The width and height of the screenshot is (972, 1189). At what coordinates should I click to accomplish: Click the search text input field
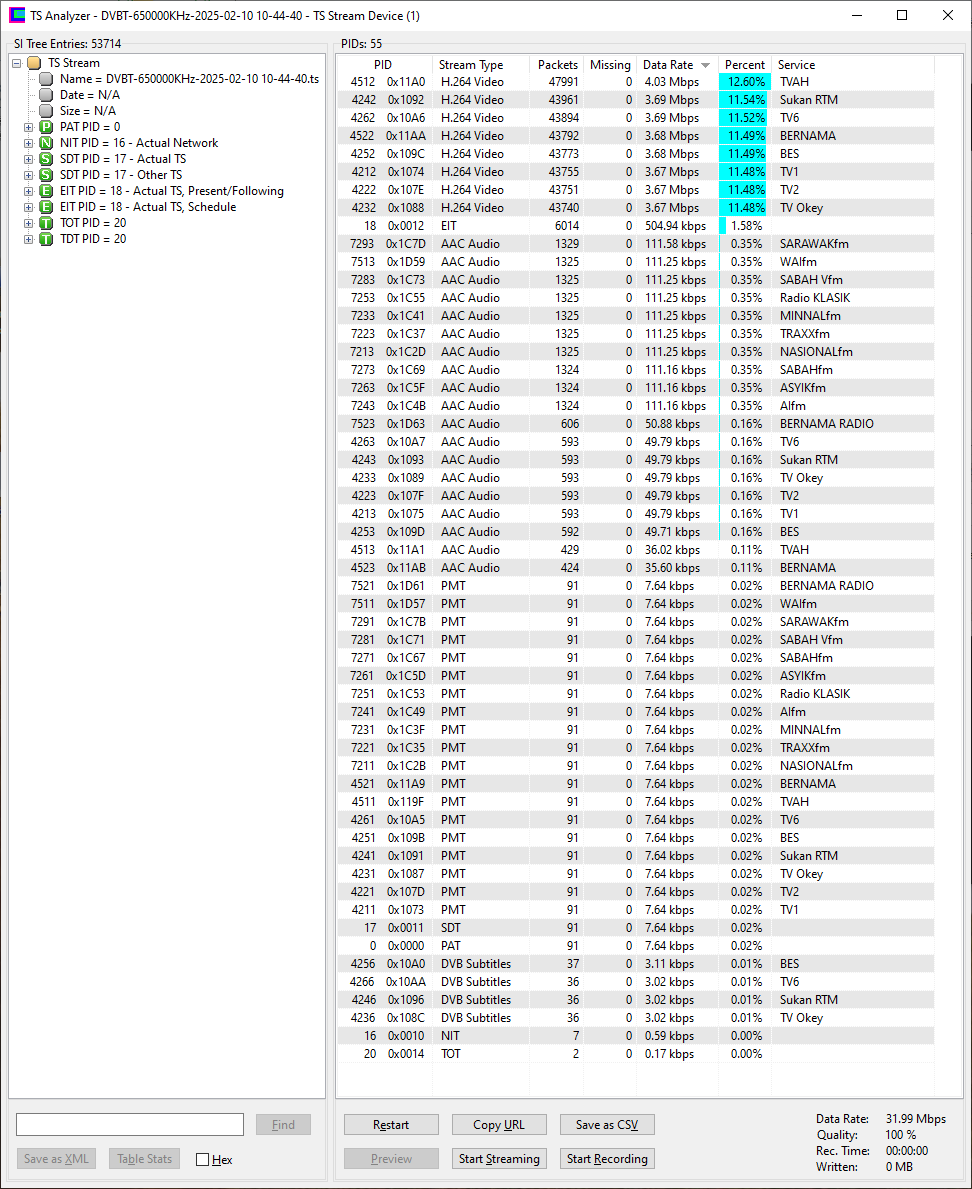(130, 1125)
